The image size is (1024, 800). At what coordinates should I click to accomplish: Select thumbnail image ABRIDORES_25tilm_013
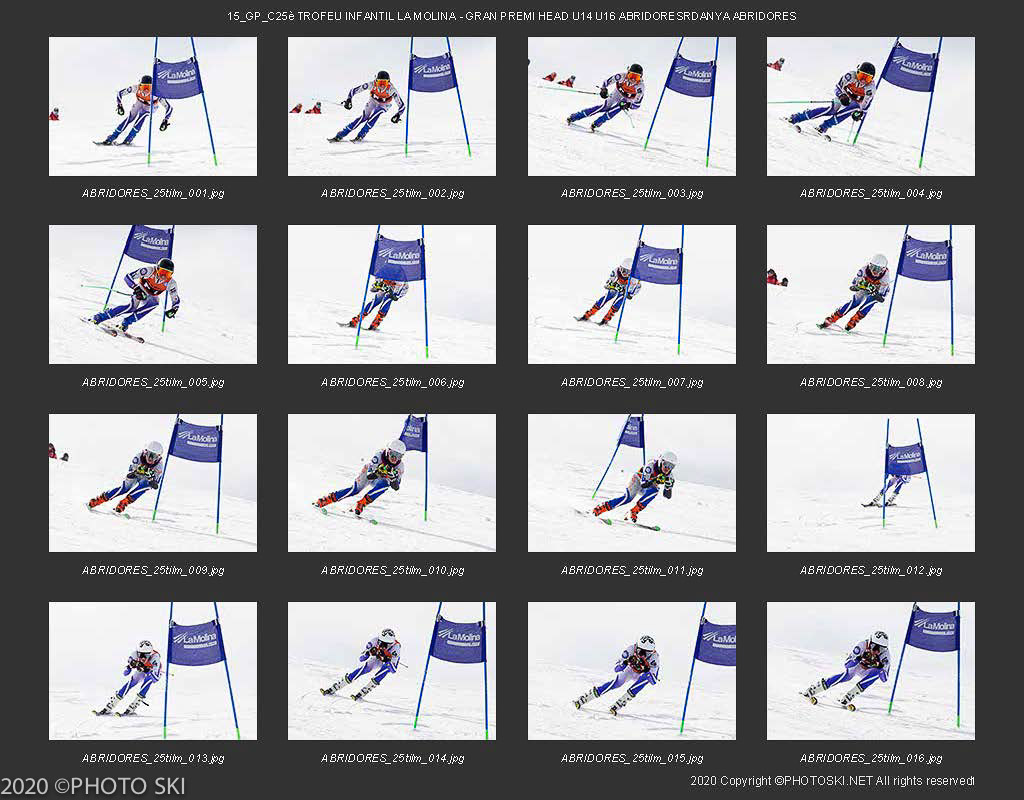click(x=152, y=670)
